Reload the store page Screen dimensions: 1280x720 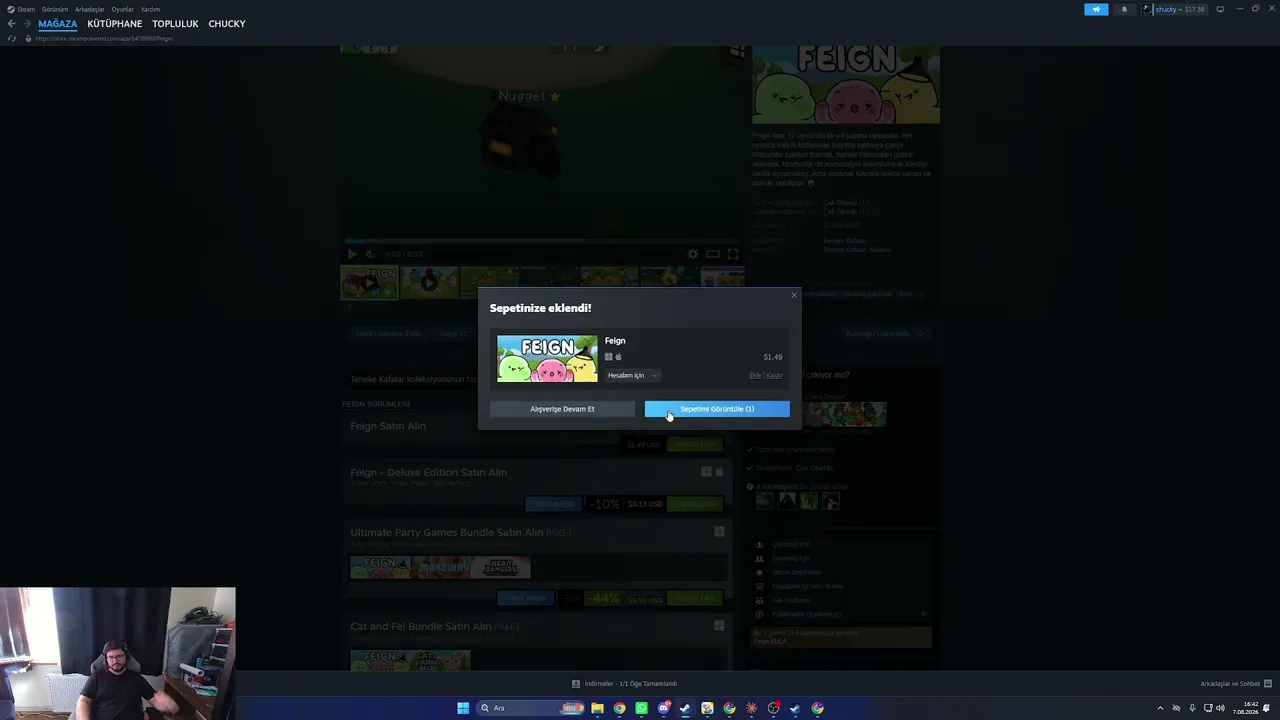(x=12, y=38)
